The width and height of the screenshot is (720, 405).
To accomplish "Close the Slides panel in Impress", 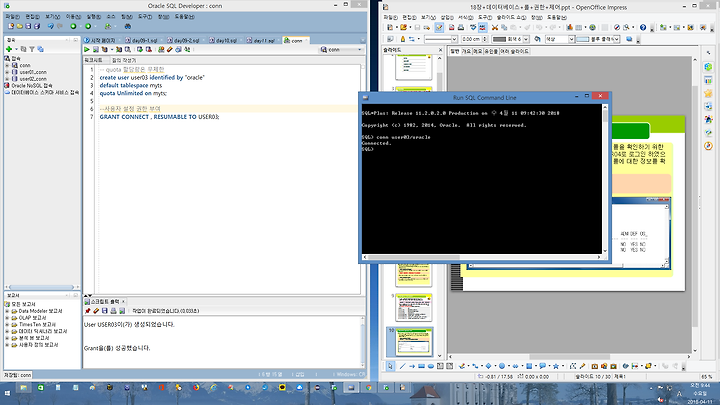I will [440, 50].
